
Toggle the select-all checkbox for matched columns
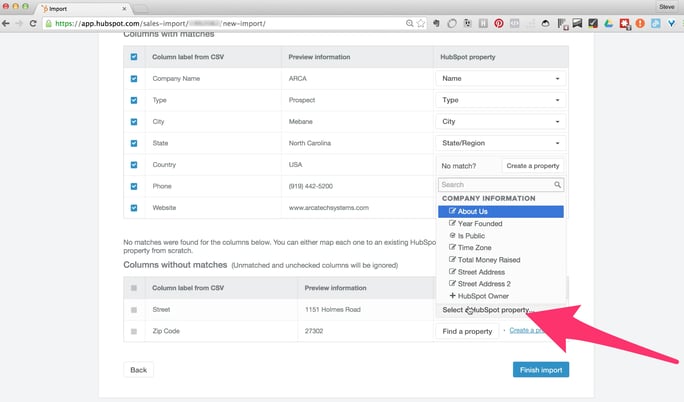134,57
